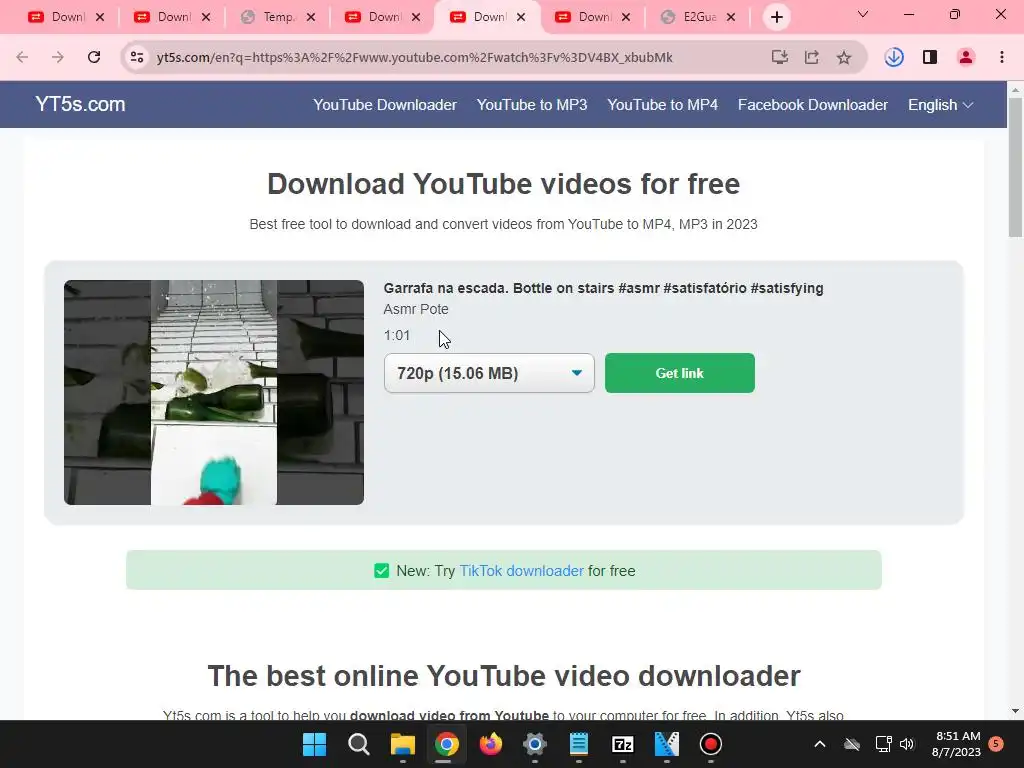This screenshot has height=768, width=1024.
Task: Open the TikTok downloader link
Action: pos(521,571)
